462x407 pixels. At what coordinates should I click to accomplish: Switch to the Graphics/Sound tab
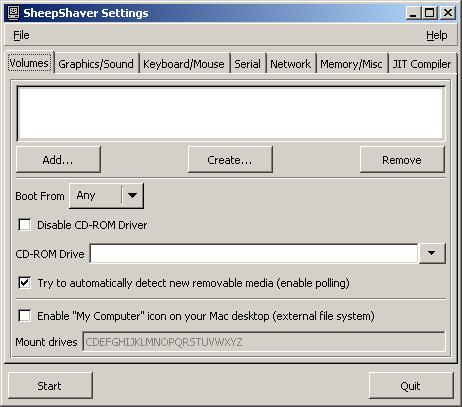[x=96, y=64]
